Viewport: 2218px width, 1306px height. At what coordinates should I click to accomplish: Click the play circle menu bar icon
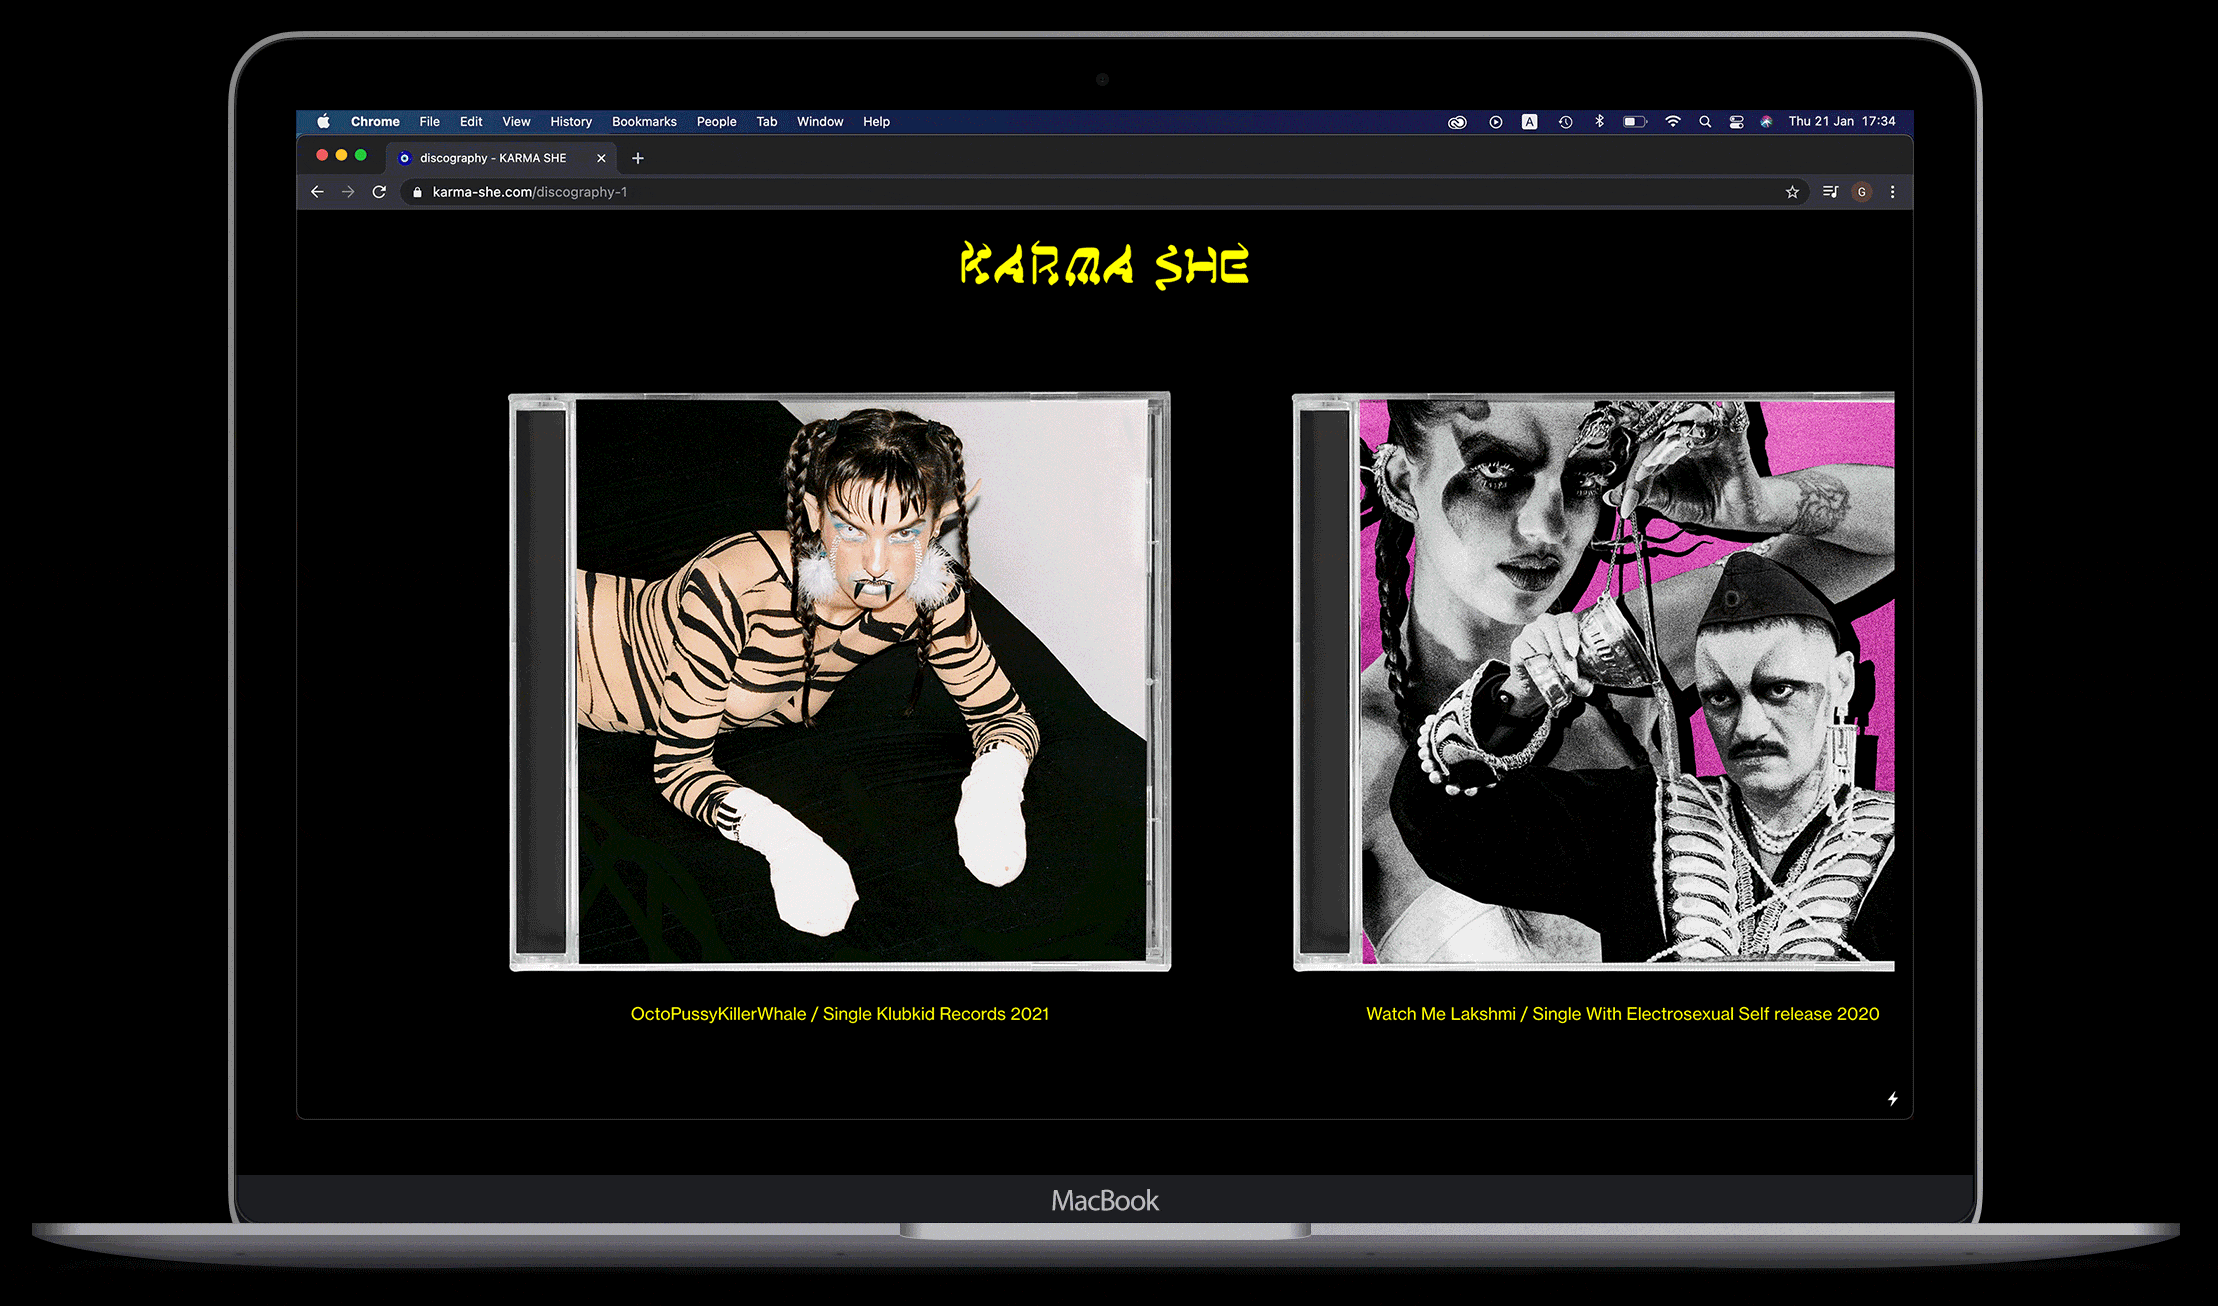(1495, 122)
